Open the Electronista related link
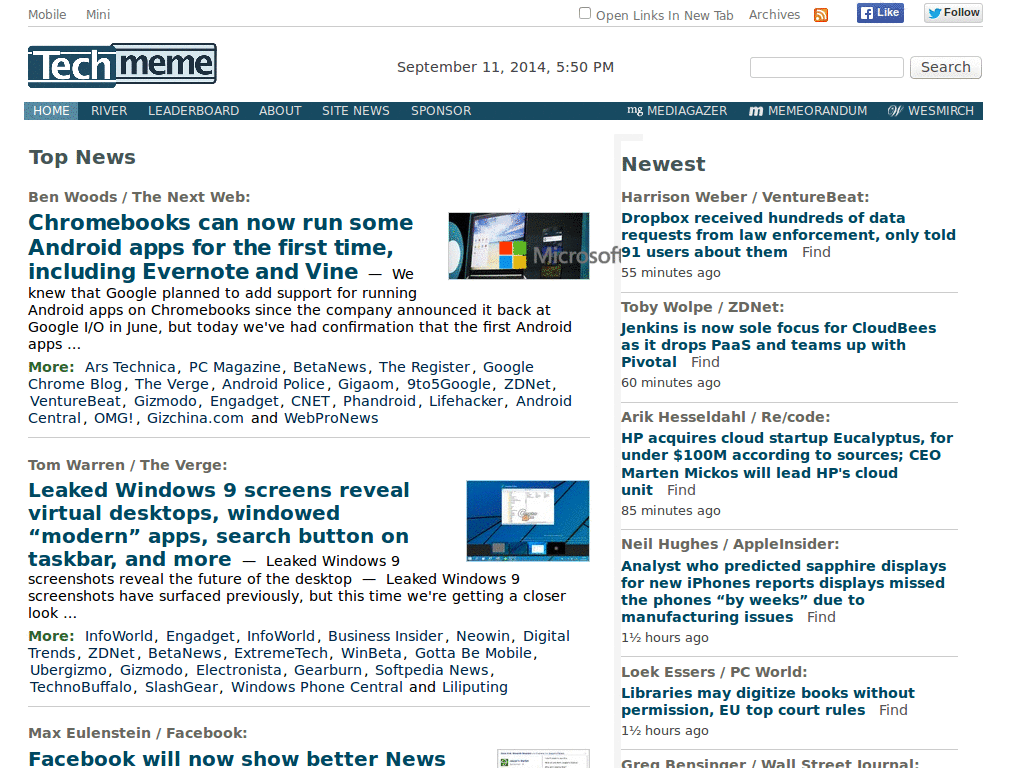The image size is (1024, 768). click(x=239, y=670)
